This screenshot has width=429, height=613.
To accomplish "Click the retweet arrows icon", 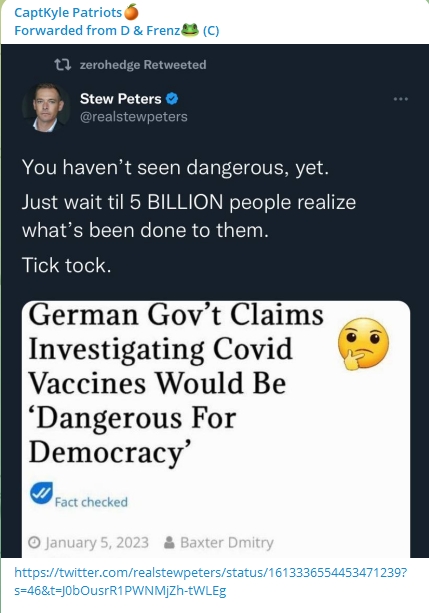I will tap(63, 65).
